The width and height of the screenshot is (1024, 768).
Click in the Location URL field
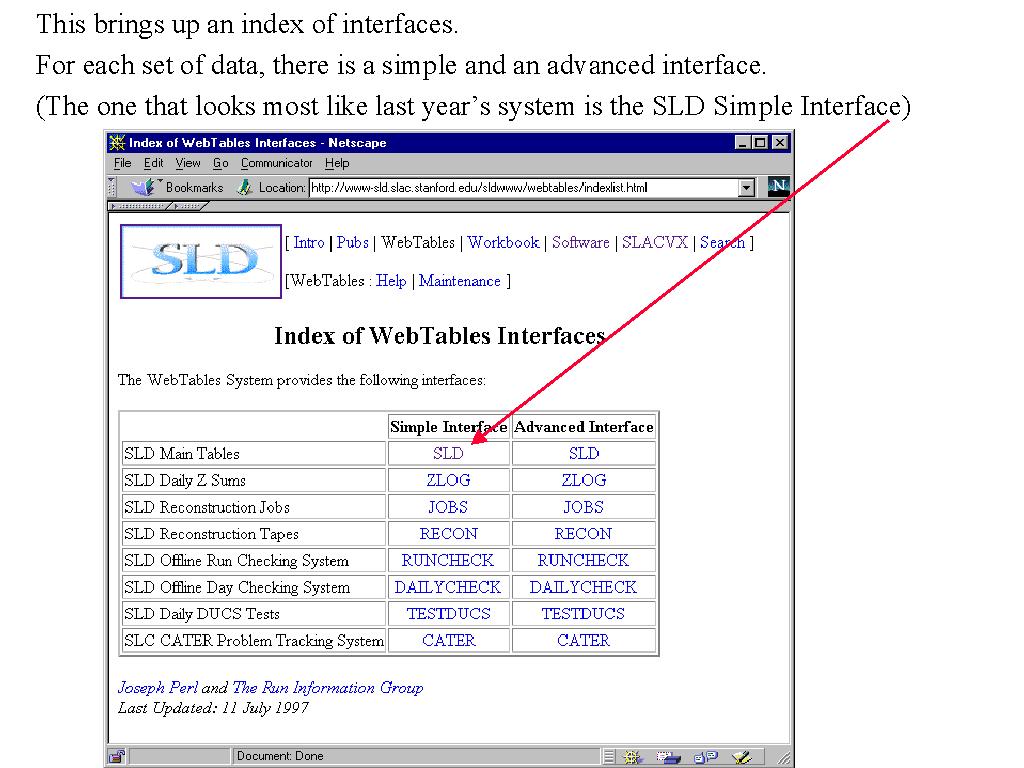520,187
